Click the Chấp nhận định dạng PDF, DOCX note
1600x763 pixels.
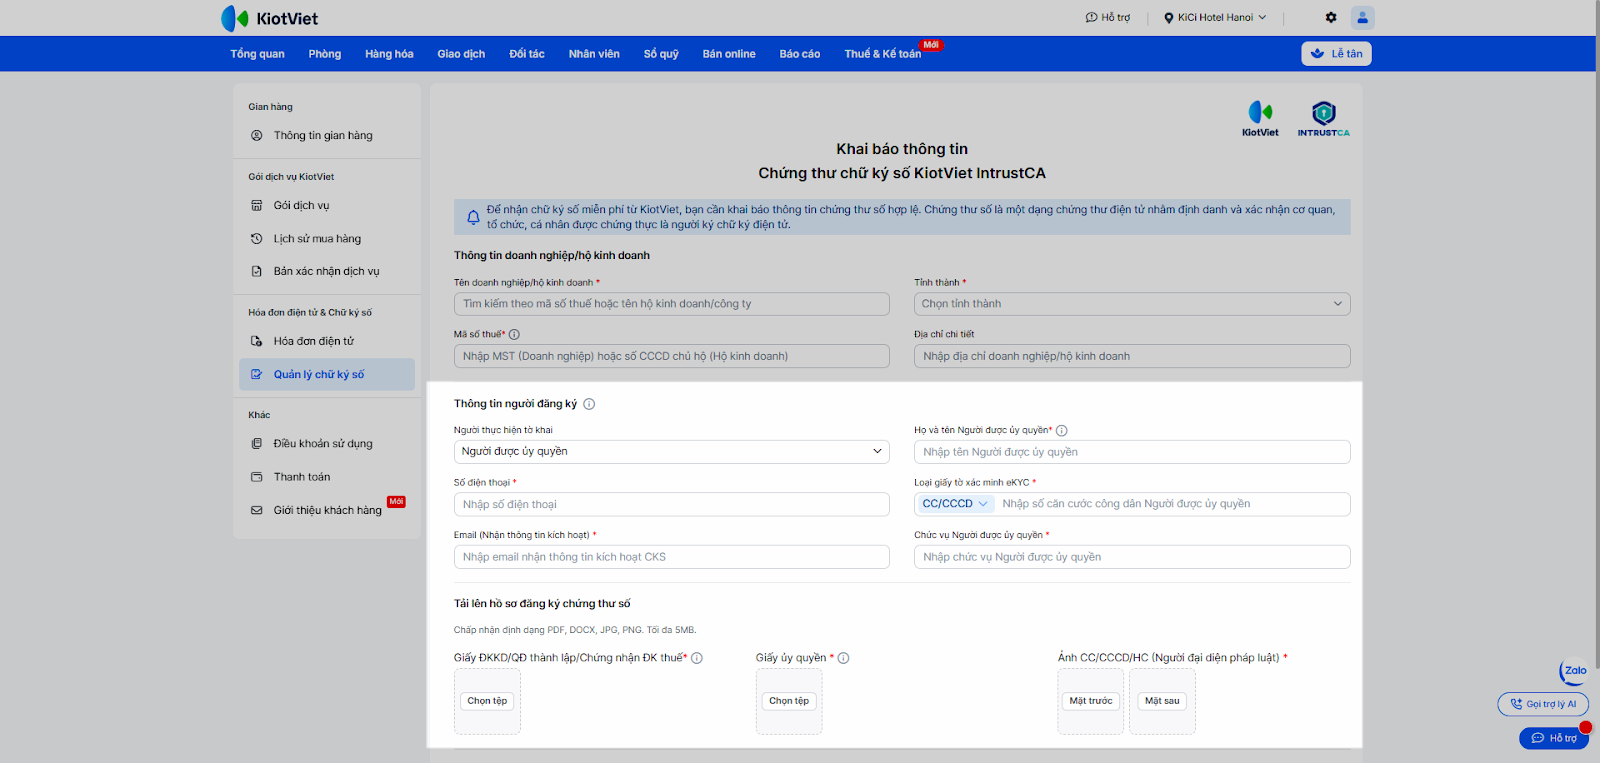(x=575, y=630)
